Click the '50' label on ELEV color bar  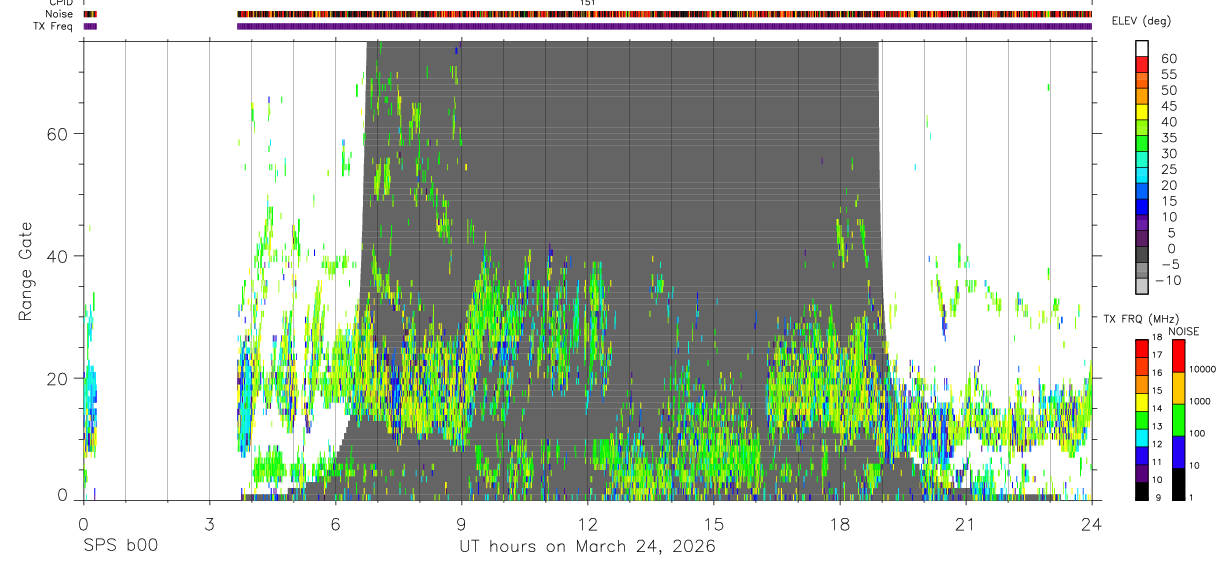(1167, 90)
